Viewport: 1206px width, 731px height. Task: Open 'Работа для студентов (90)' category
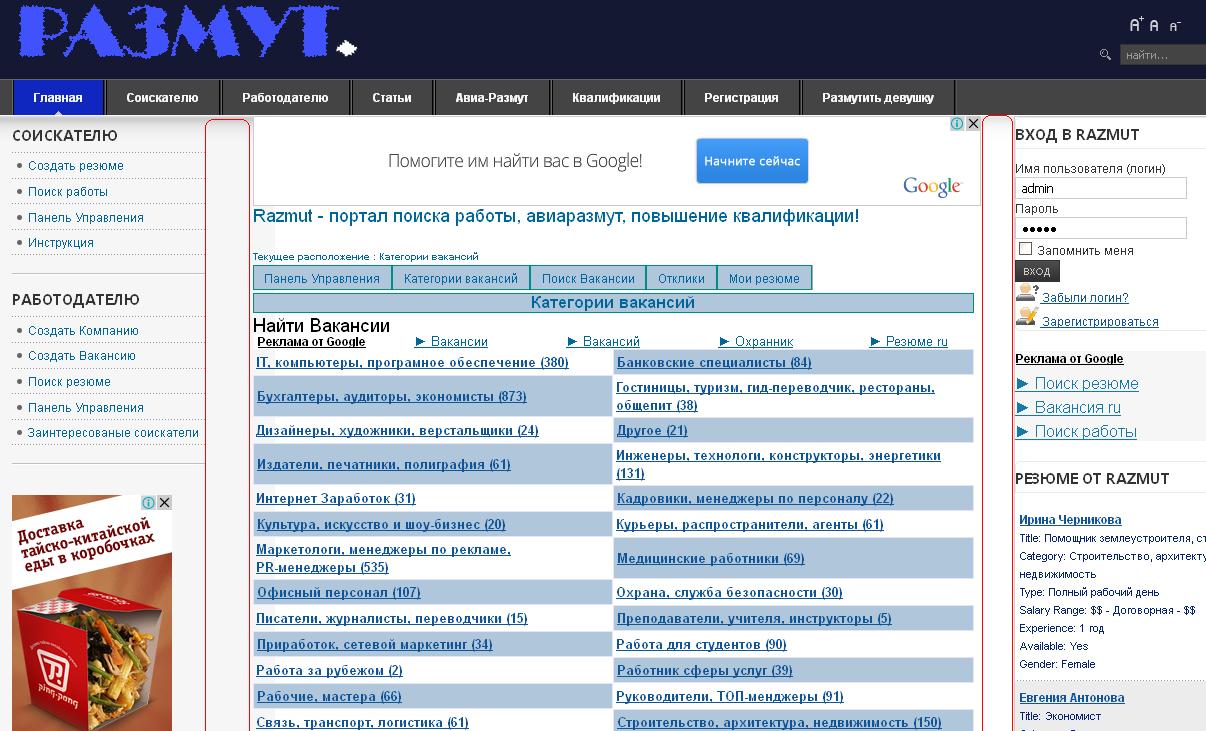click(701, 645)
